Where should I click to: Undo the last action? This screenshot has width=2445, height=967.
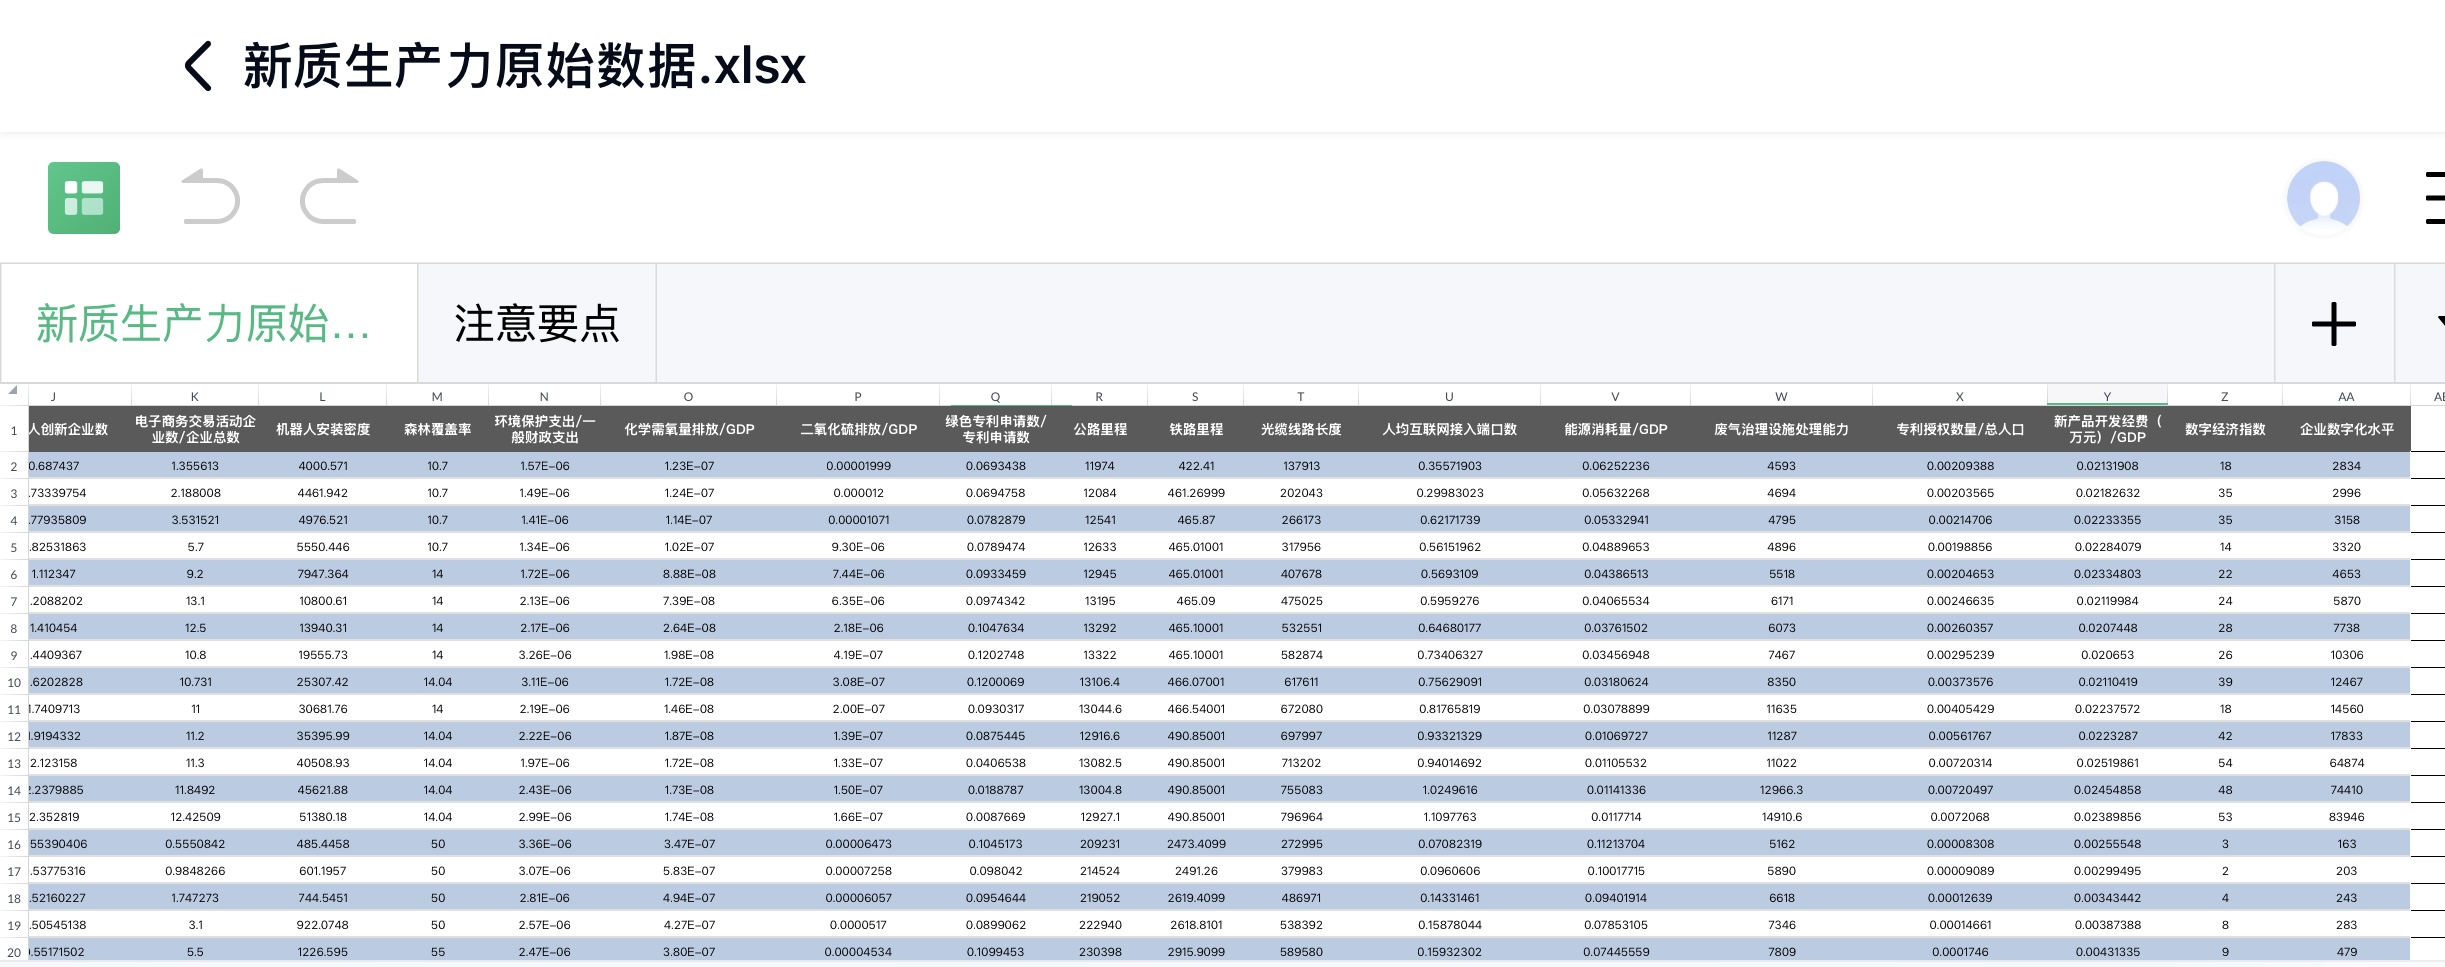click(x=211, y=197)
